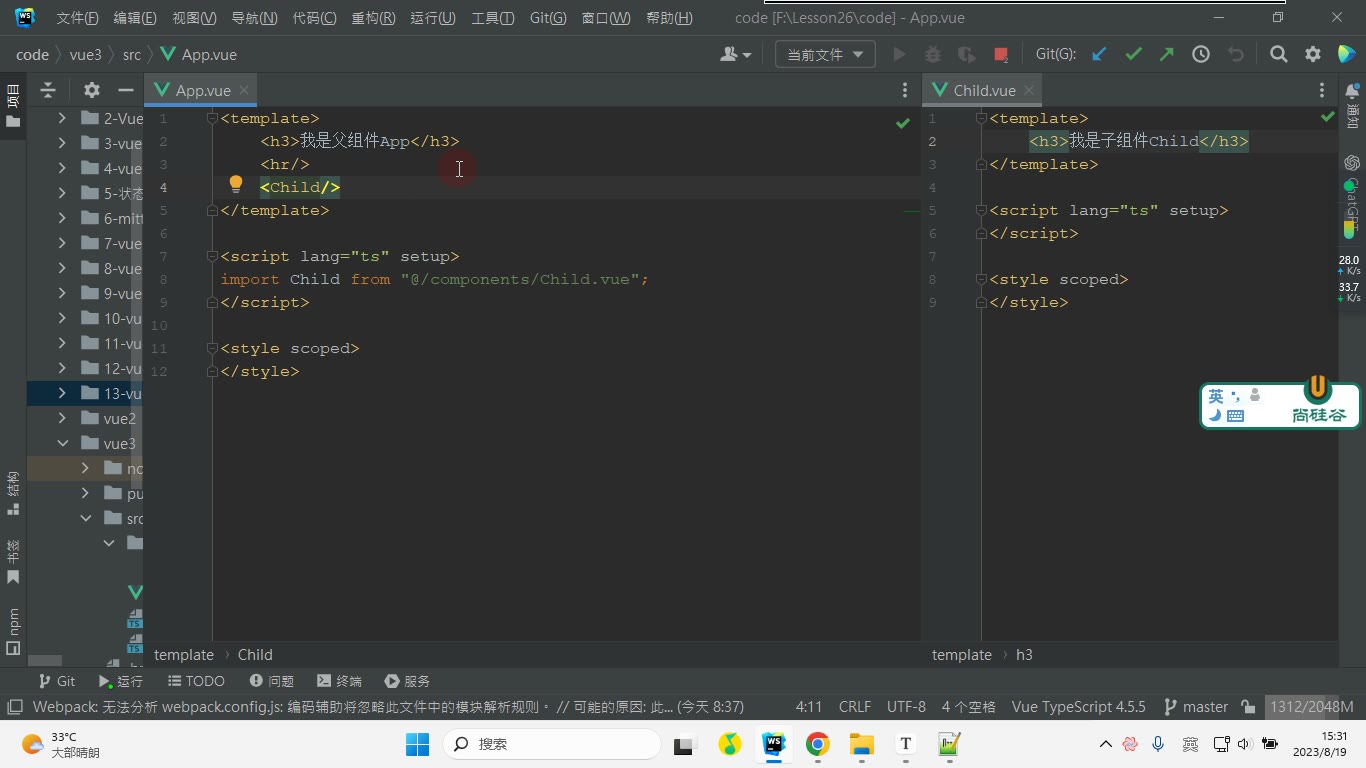The image size is (1366, 768).
Task: Toggle the Git tool window button
Action: [x=57, y=681]
